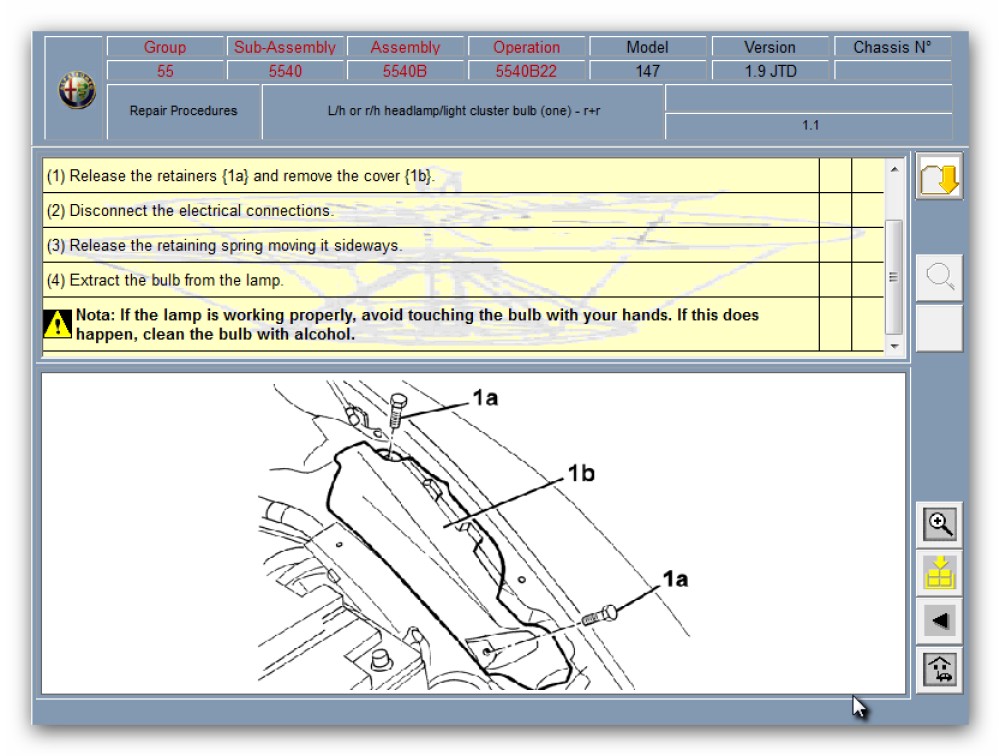The height and width of the screenshot is (756, 1000).
Task: Click the greyed-out magnifying glass search icon
Action: coord(939,278)
